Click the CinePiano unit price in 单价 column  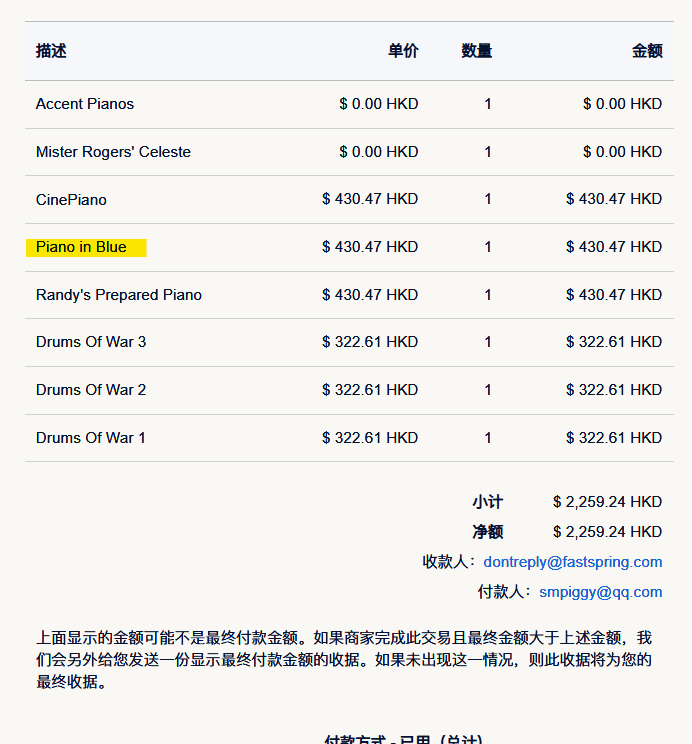click(370, 199)
